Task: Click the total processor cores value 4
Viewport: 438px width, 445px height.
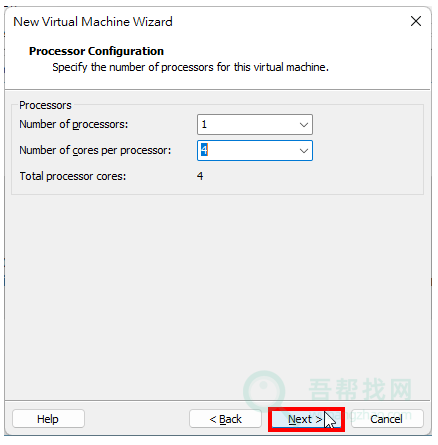Action: coord(200,176)
